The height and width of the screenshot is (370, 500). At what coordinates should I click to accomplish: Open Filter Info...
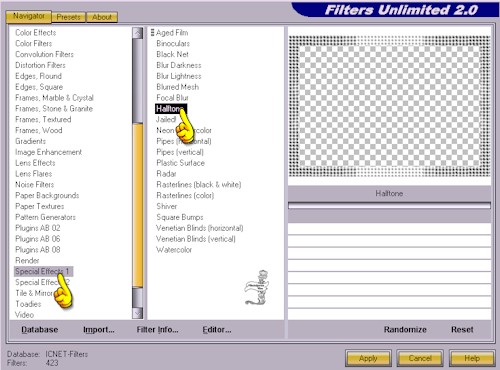(157, 329)
